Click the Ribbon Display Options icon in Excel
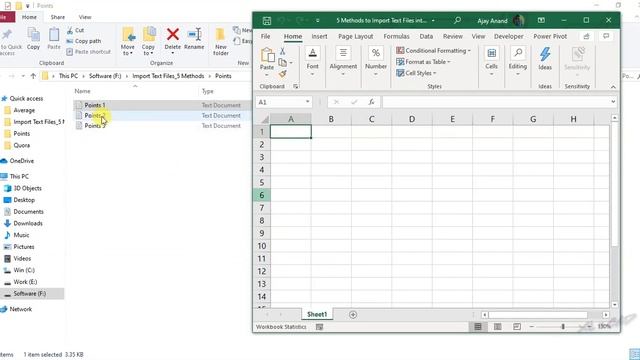The height and width of the screenshot is (360, 640). pyautogui.click(x=541, y=20)
